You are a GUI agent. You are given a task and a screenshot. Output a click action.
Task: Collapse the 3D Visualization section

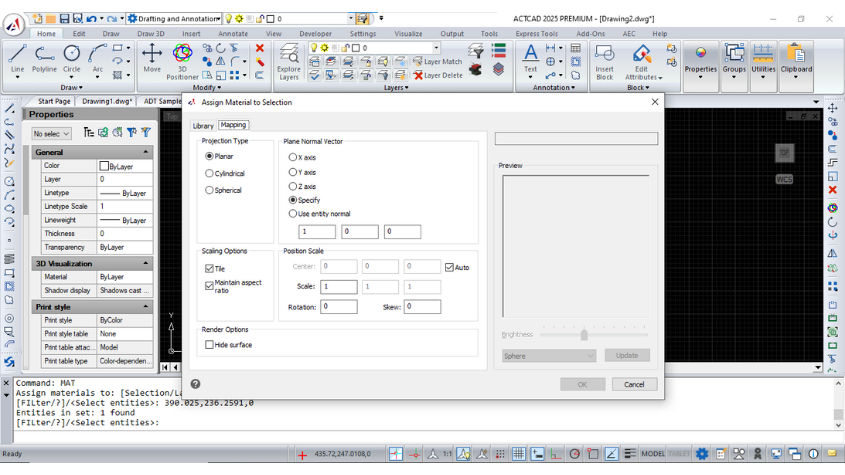(x=146, y=264)
